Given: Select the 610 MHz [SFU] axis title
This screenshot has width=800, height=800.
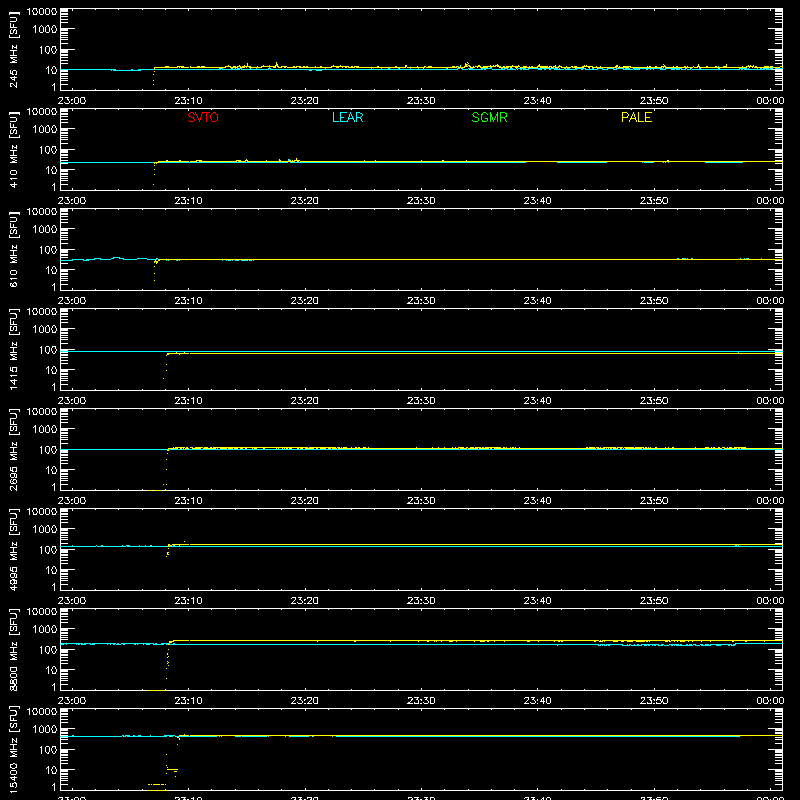Looking at the screenshot, I should click(x=14, y=250).
